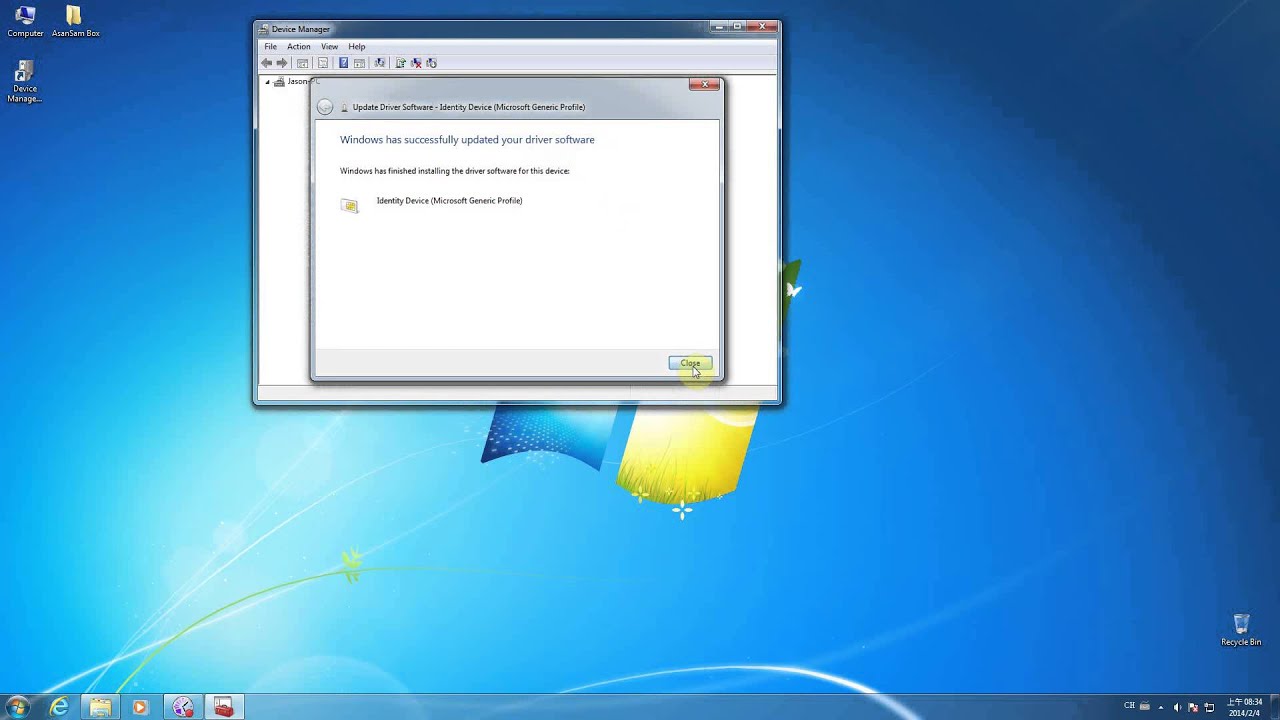Click the Identity Device smart card icon
Screen dimensions: 1280x720
pos(349,205)
